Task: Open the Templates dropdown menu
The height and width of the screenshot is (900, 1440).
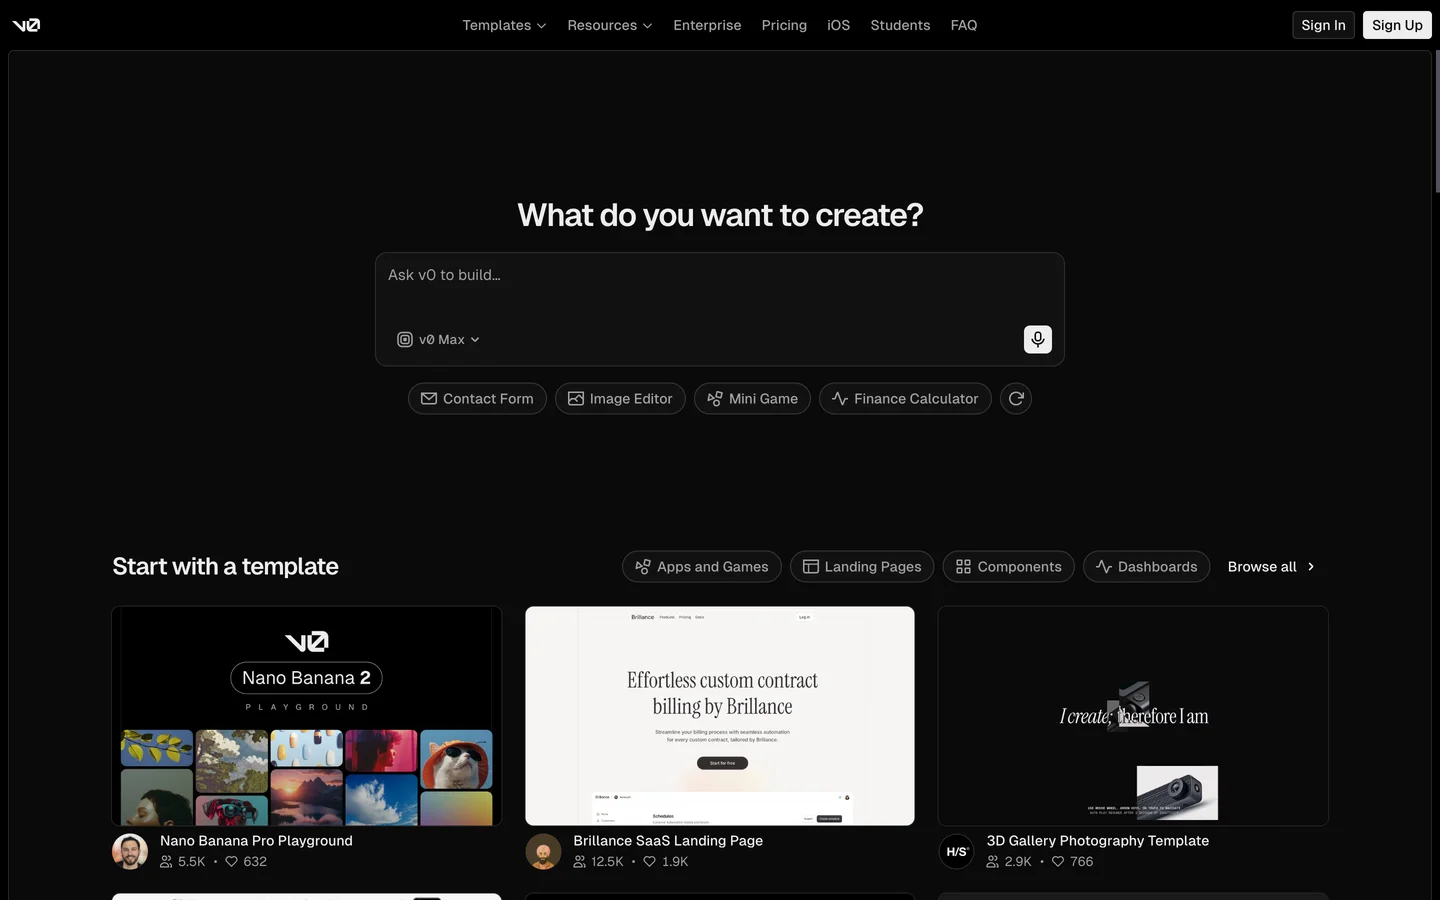Action: (504, 25)
